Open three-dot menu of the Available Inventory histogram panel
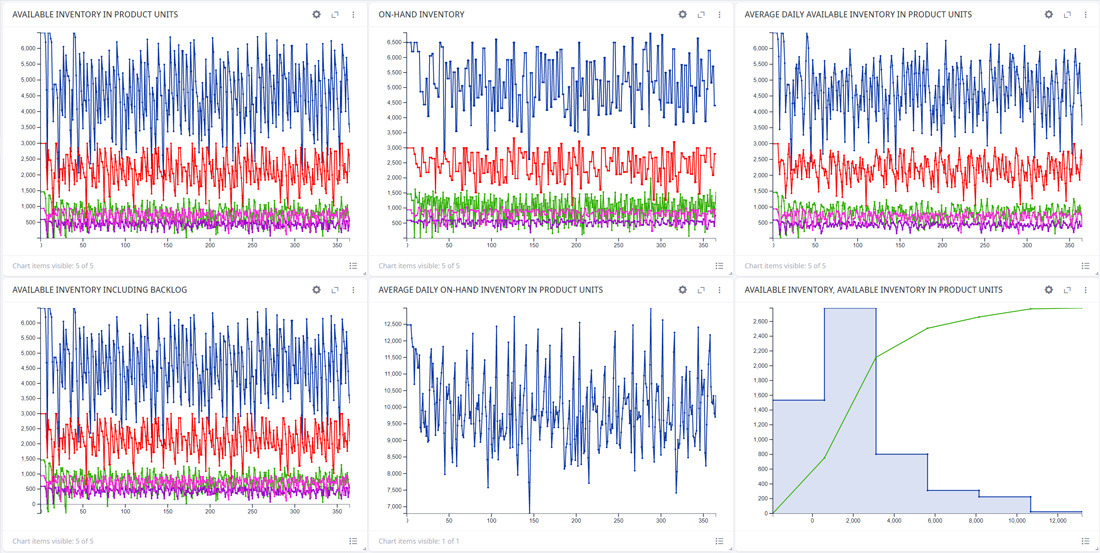1100x553 pixels. tap(1085, 289)
